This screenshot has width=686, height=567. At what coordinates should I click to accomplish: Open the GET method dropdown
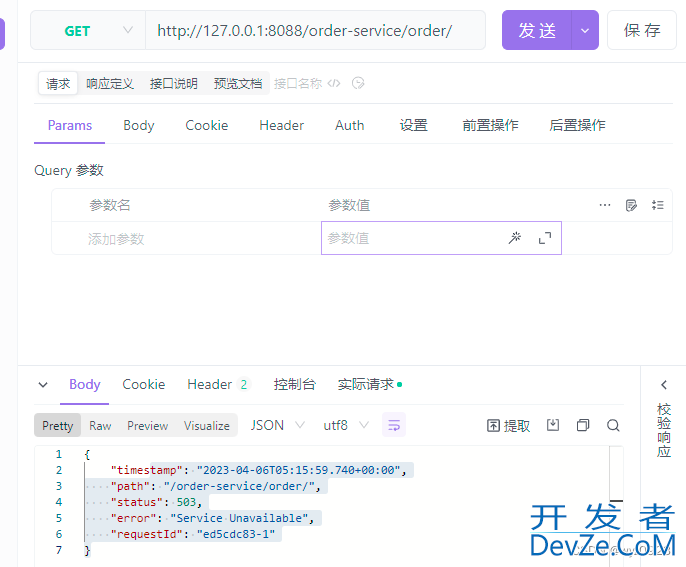tap(88, 31)
